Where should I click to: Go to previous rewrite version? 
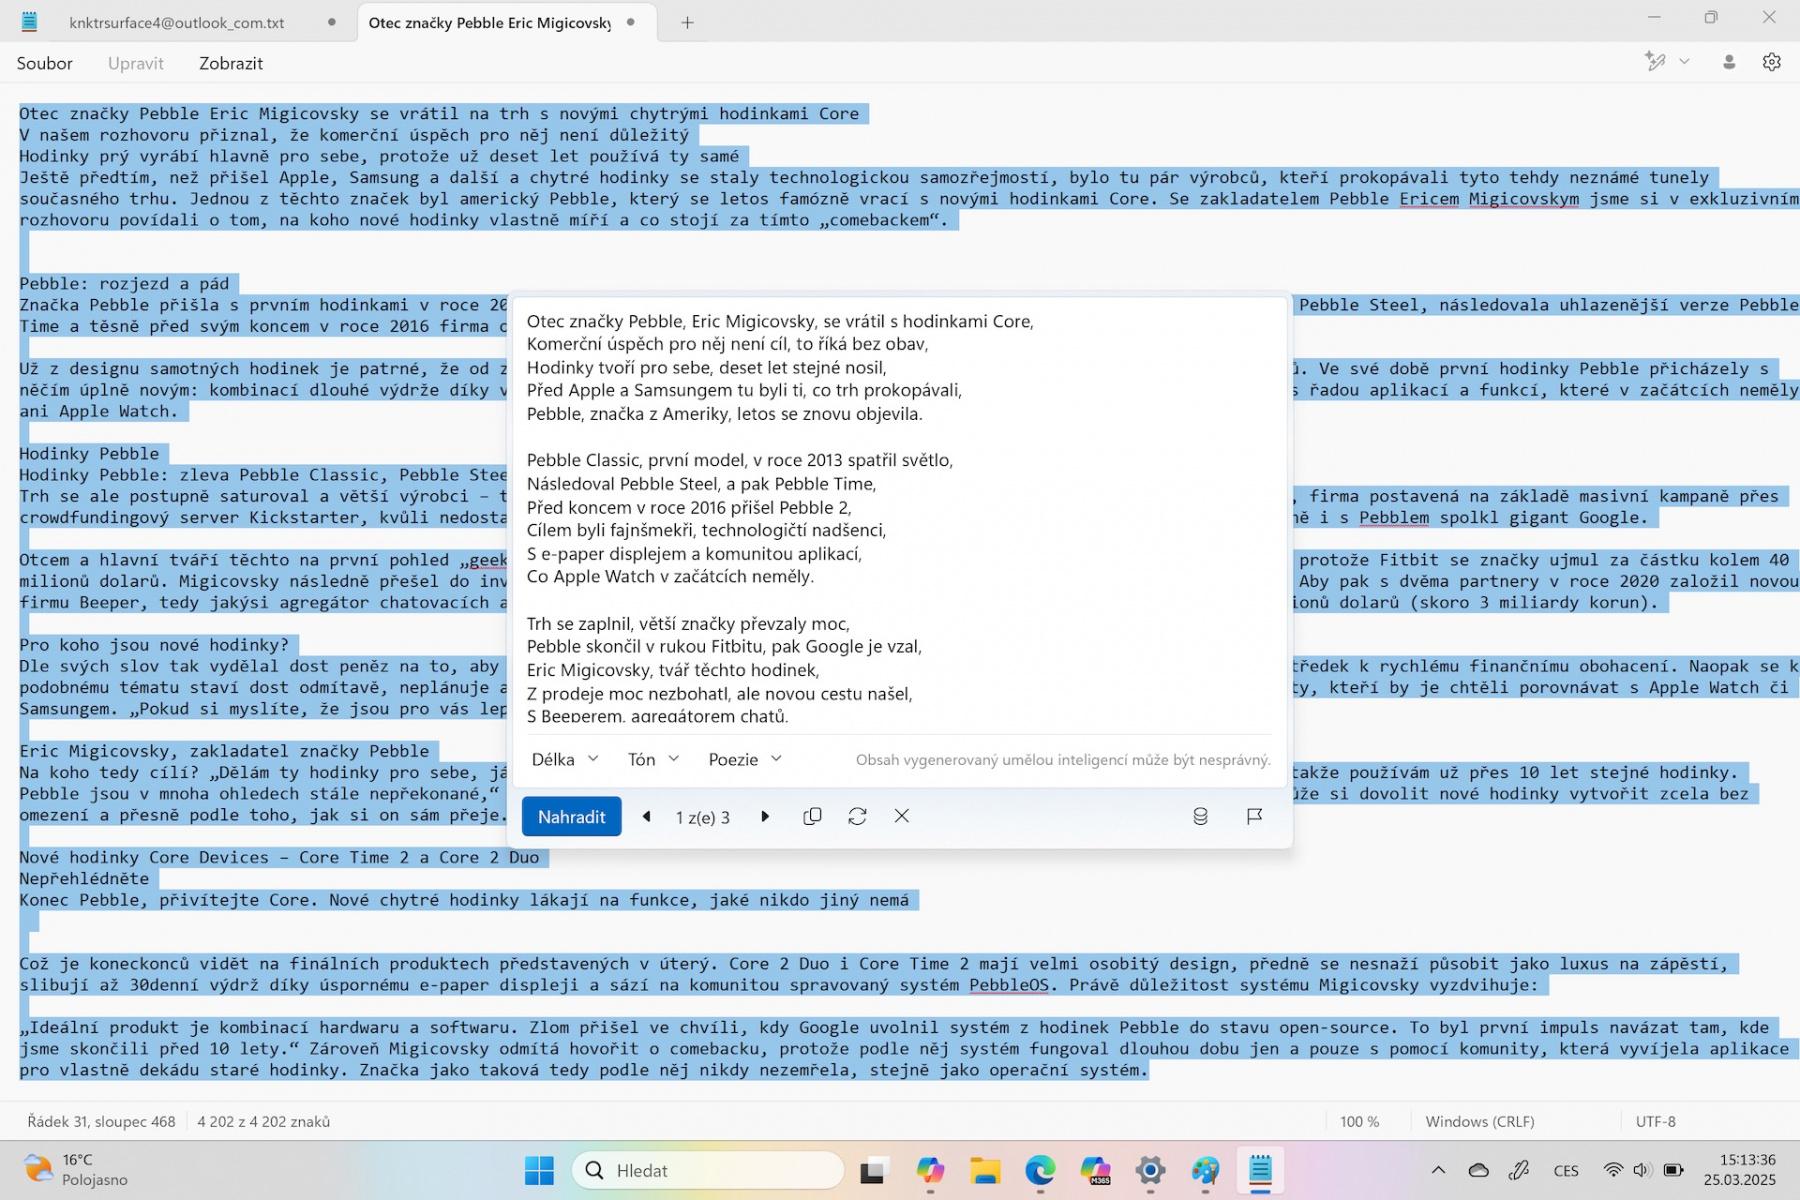pos(646,816)
